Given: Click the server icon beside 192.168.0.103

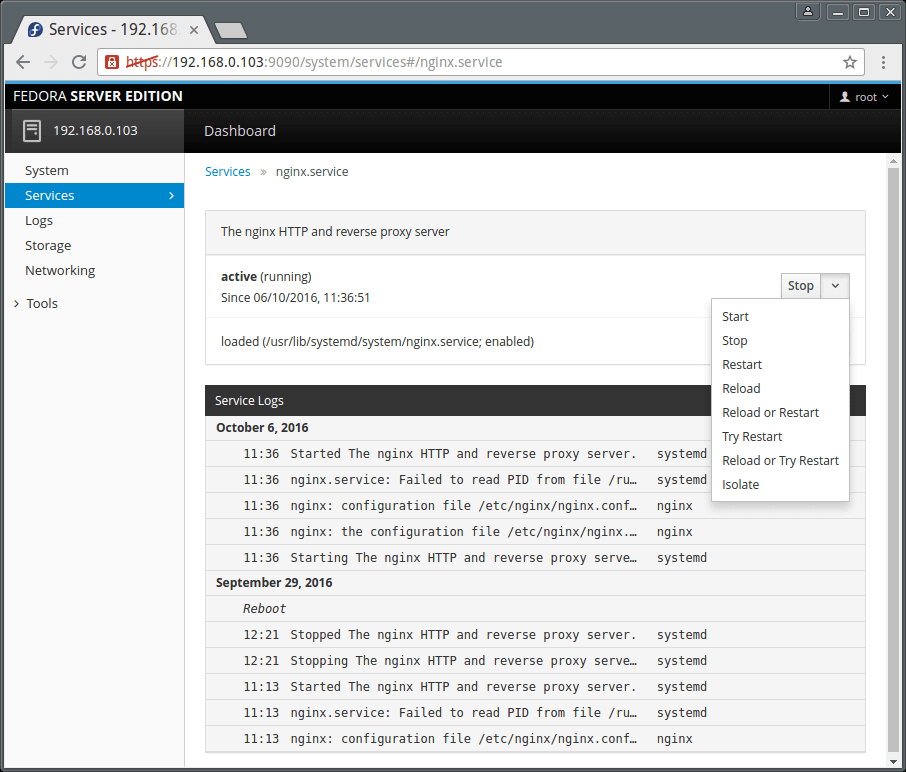Looking at the screenshot, I should (x=32, y=130).
